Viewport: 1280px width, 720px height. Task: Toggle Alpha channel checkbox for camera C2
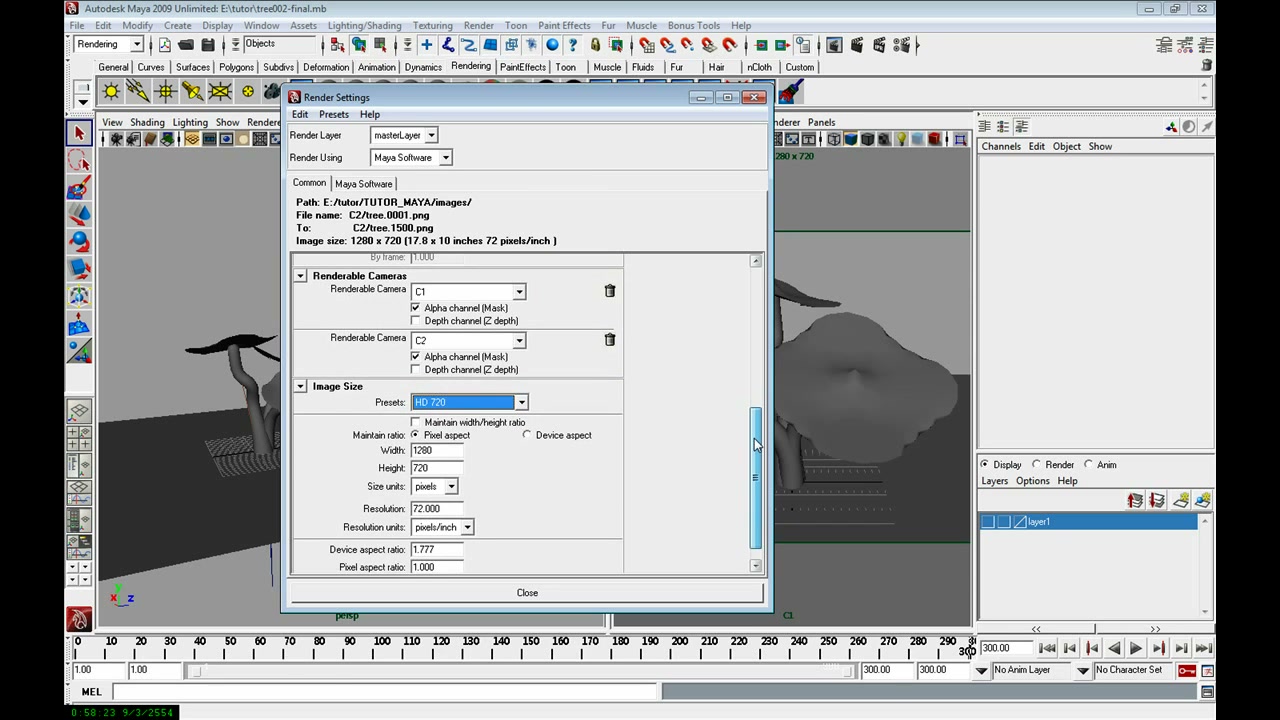coord(416,357)
